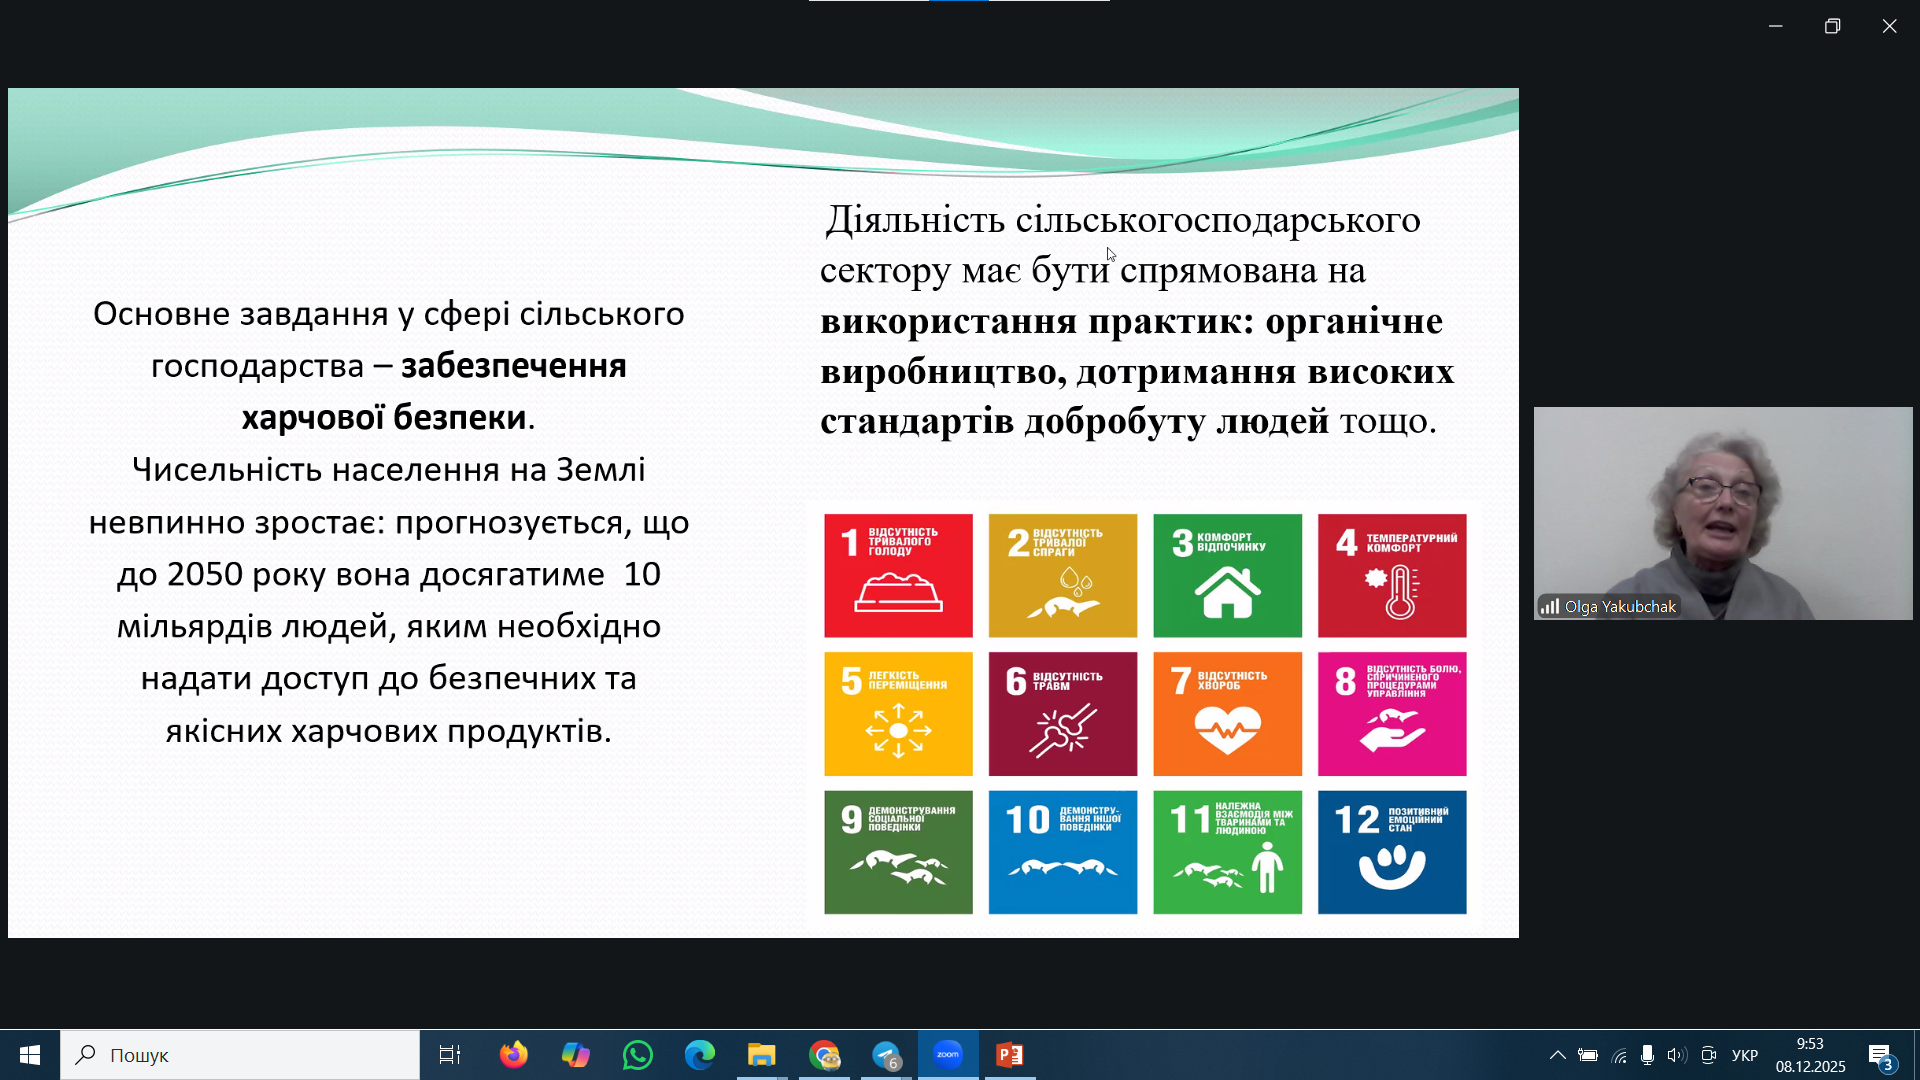Open the Task View button
1920x1080 pixels.
[450, 1055]
